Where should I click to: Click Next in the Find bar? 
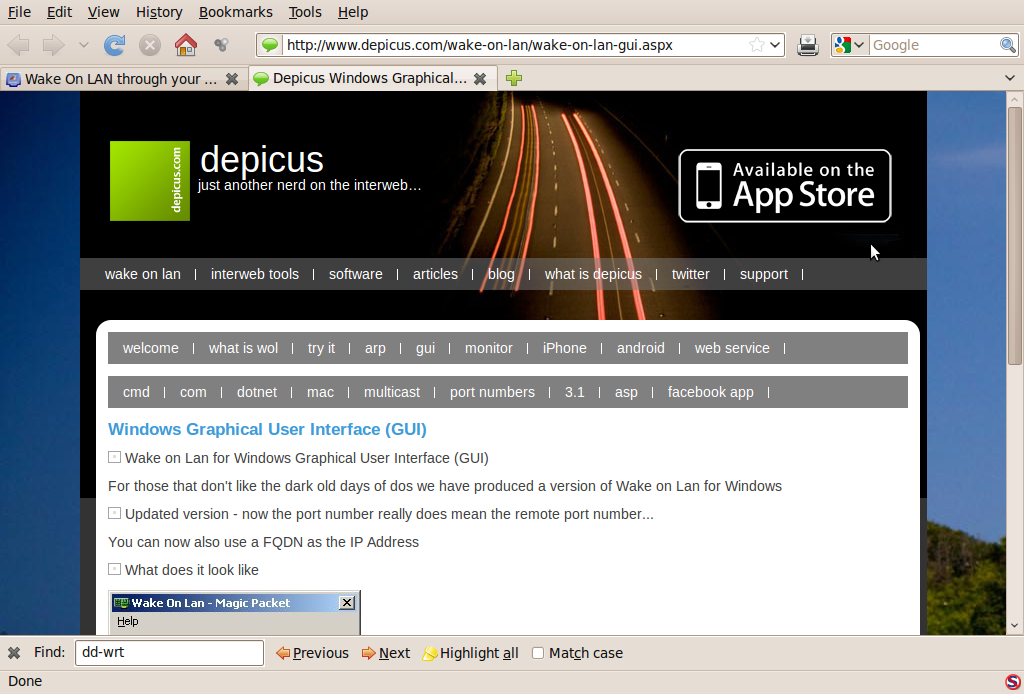(x=386, y=653)
